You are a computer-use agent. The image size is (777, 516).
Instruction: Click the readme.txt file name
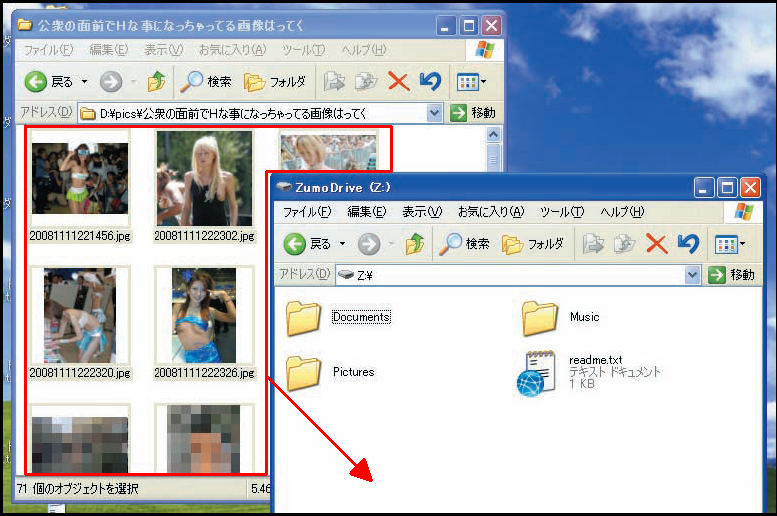[x=595, y=360]
